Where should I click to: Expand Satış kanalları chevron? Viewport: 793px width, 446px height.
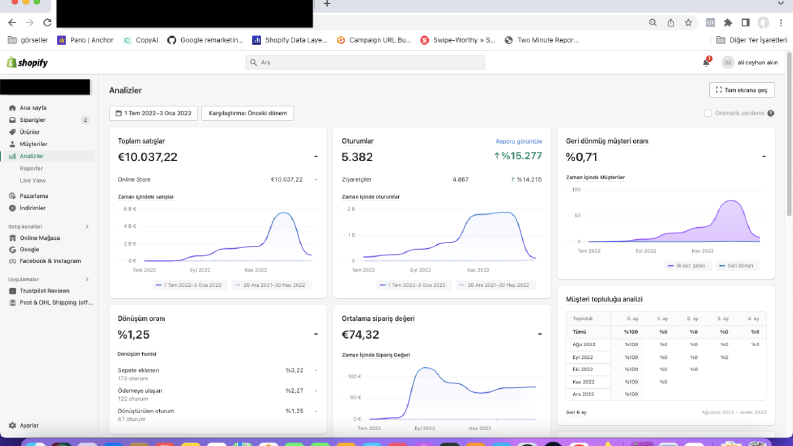coord(87,227)
